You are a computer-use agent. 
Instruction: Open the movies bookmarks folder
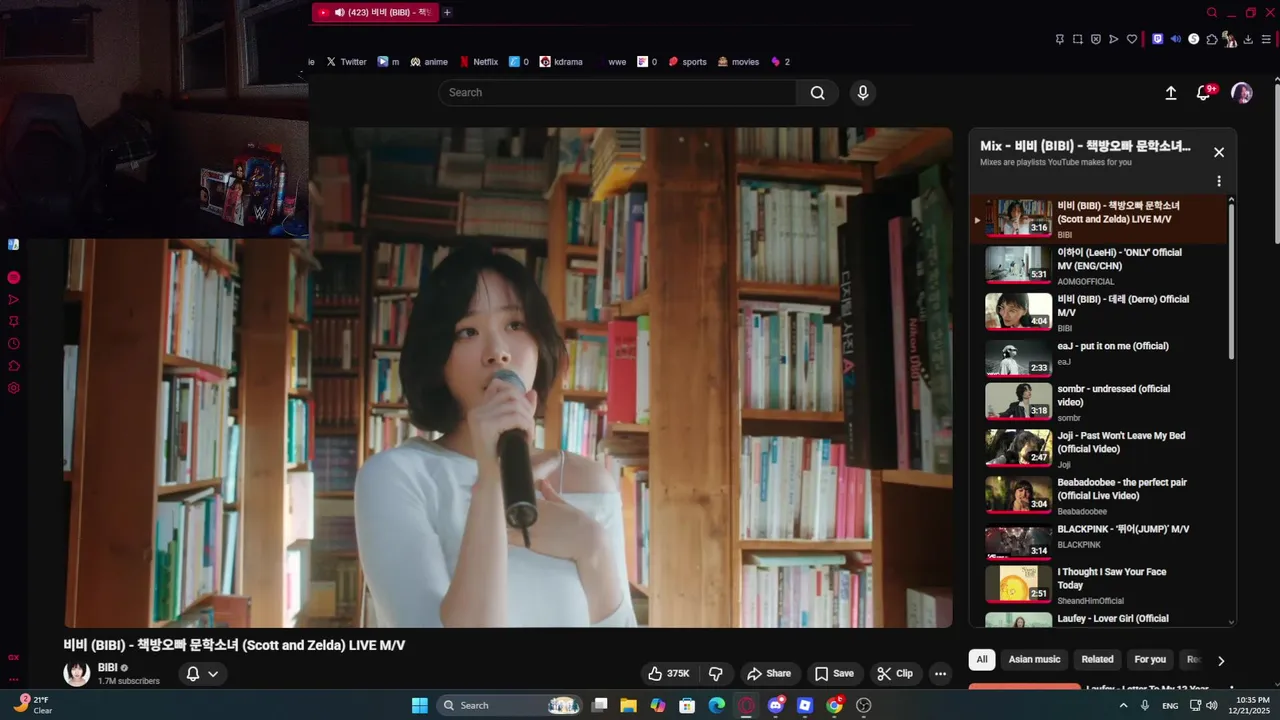(x=738, y=62)
